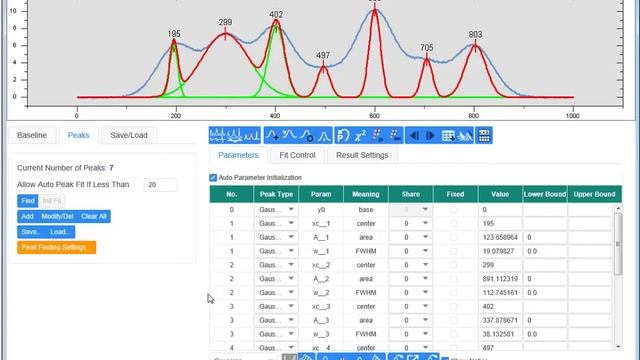Click the previous left-arrow toolbar icon

pos(414,136)
